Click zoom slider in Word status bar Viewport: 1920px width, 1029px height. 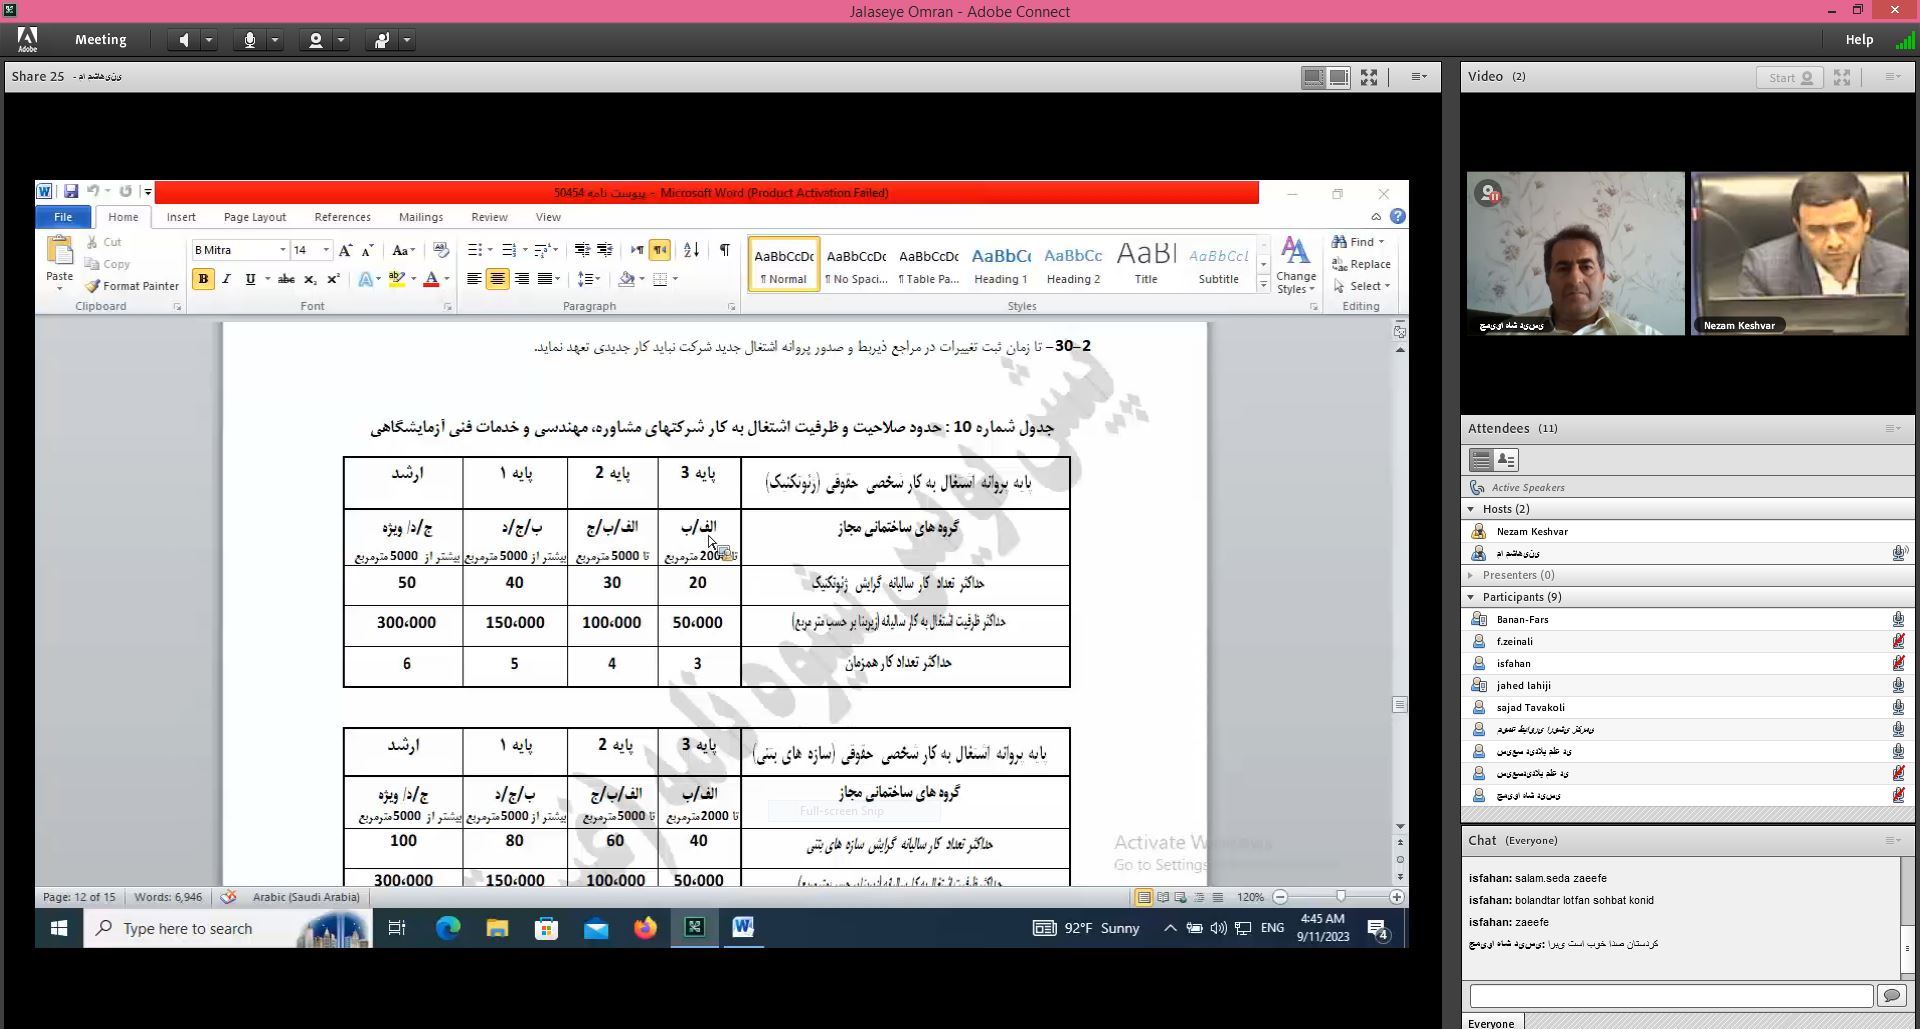tap(1341, 897)
